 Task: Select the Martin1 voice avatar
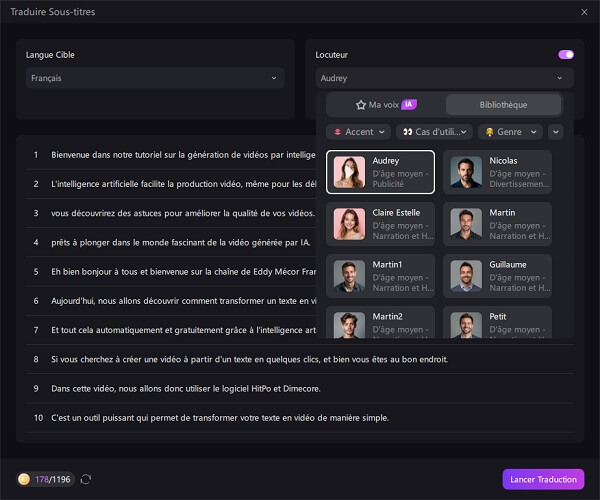[x=350, y=276]
